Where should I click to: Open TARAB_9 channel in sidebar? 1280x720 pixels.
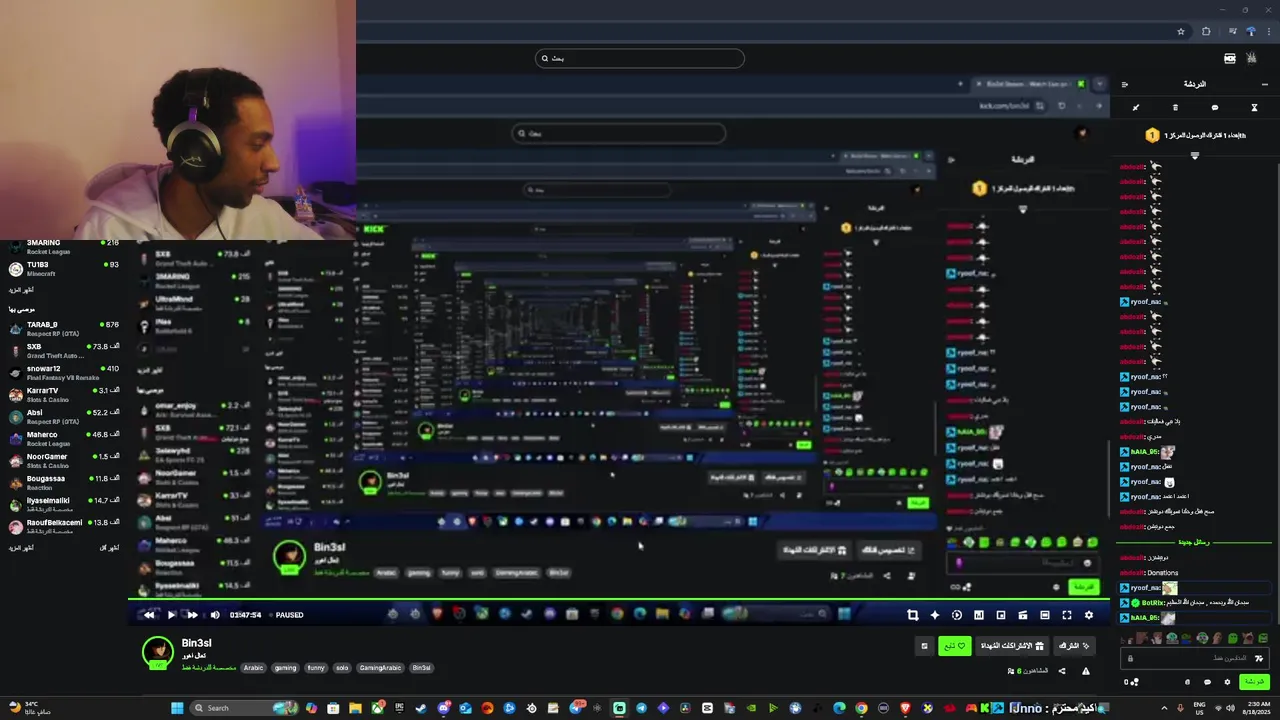pyautogui.click(x=62, y=329)
